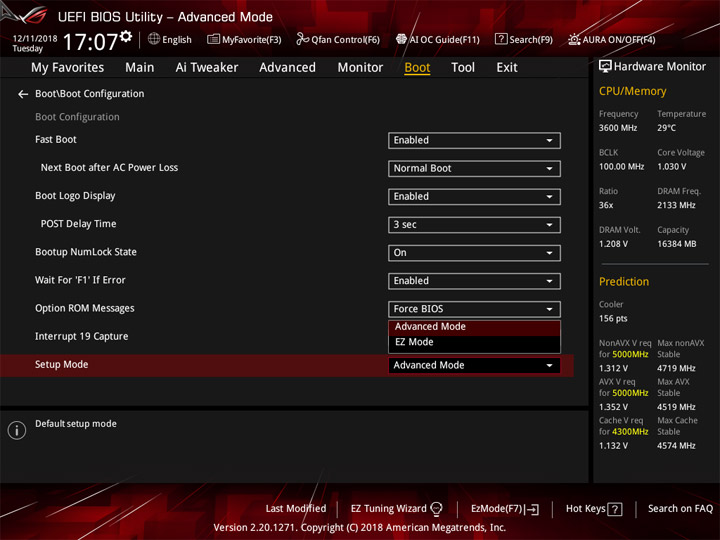Click the EzMode exit arrow icon
Image resolution: width=720 pixels, height=540 pixels.
(532, 509)
